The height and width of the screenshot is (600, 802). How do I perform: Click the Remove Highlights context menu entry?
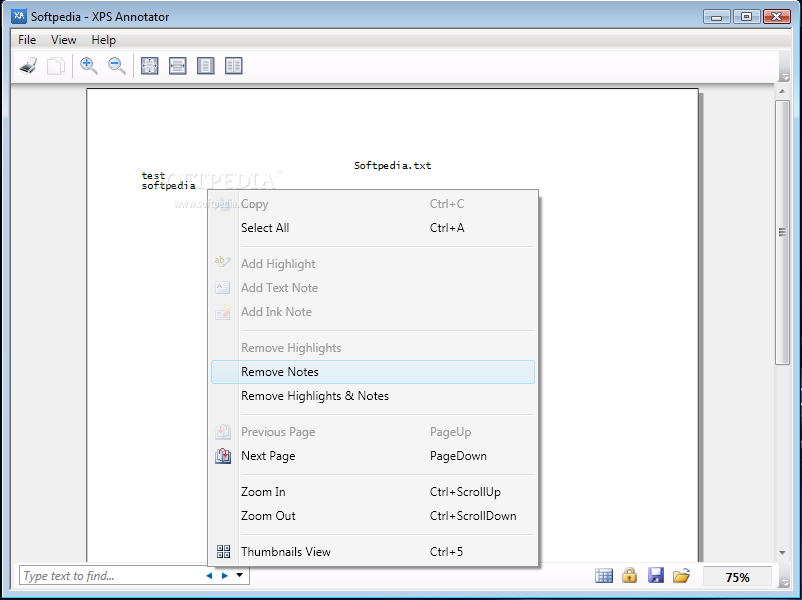(x=373, y=348)
